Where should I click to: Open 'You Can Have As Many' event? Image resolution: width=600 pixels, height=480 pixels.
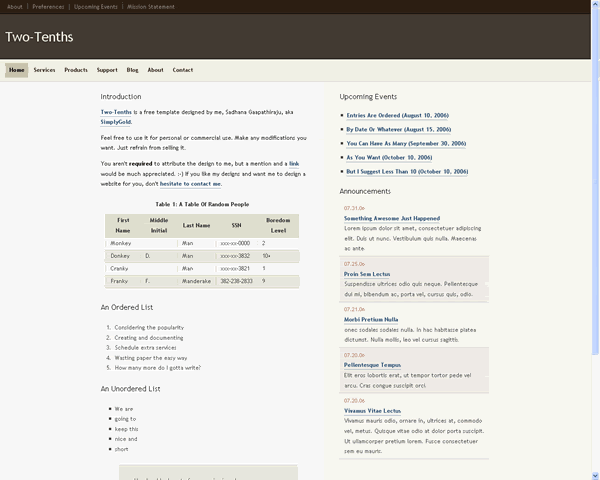[x=405, y=143]
